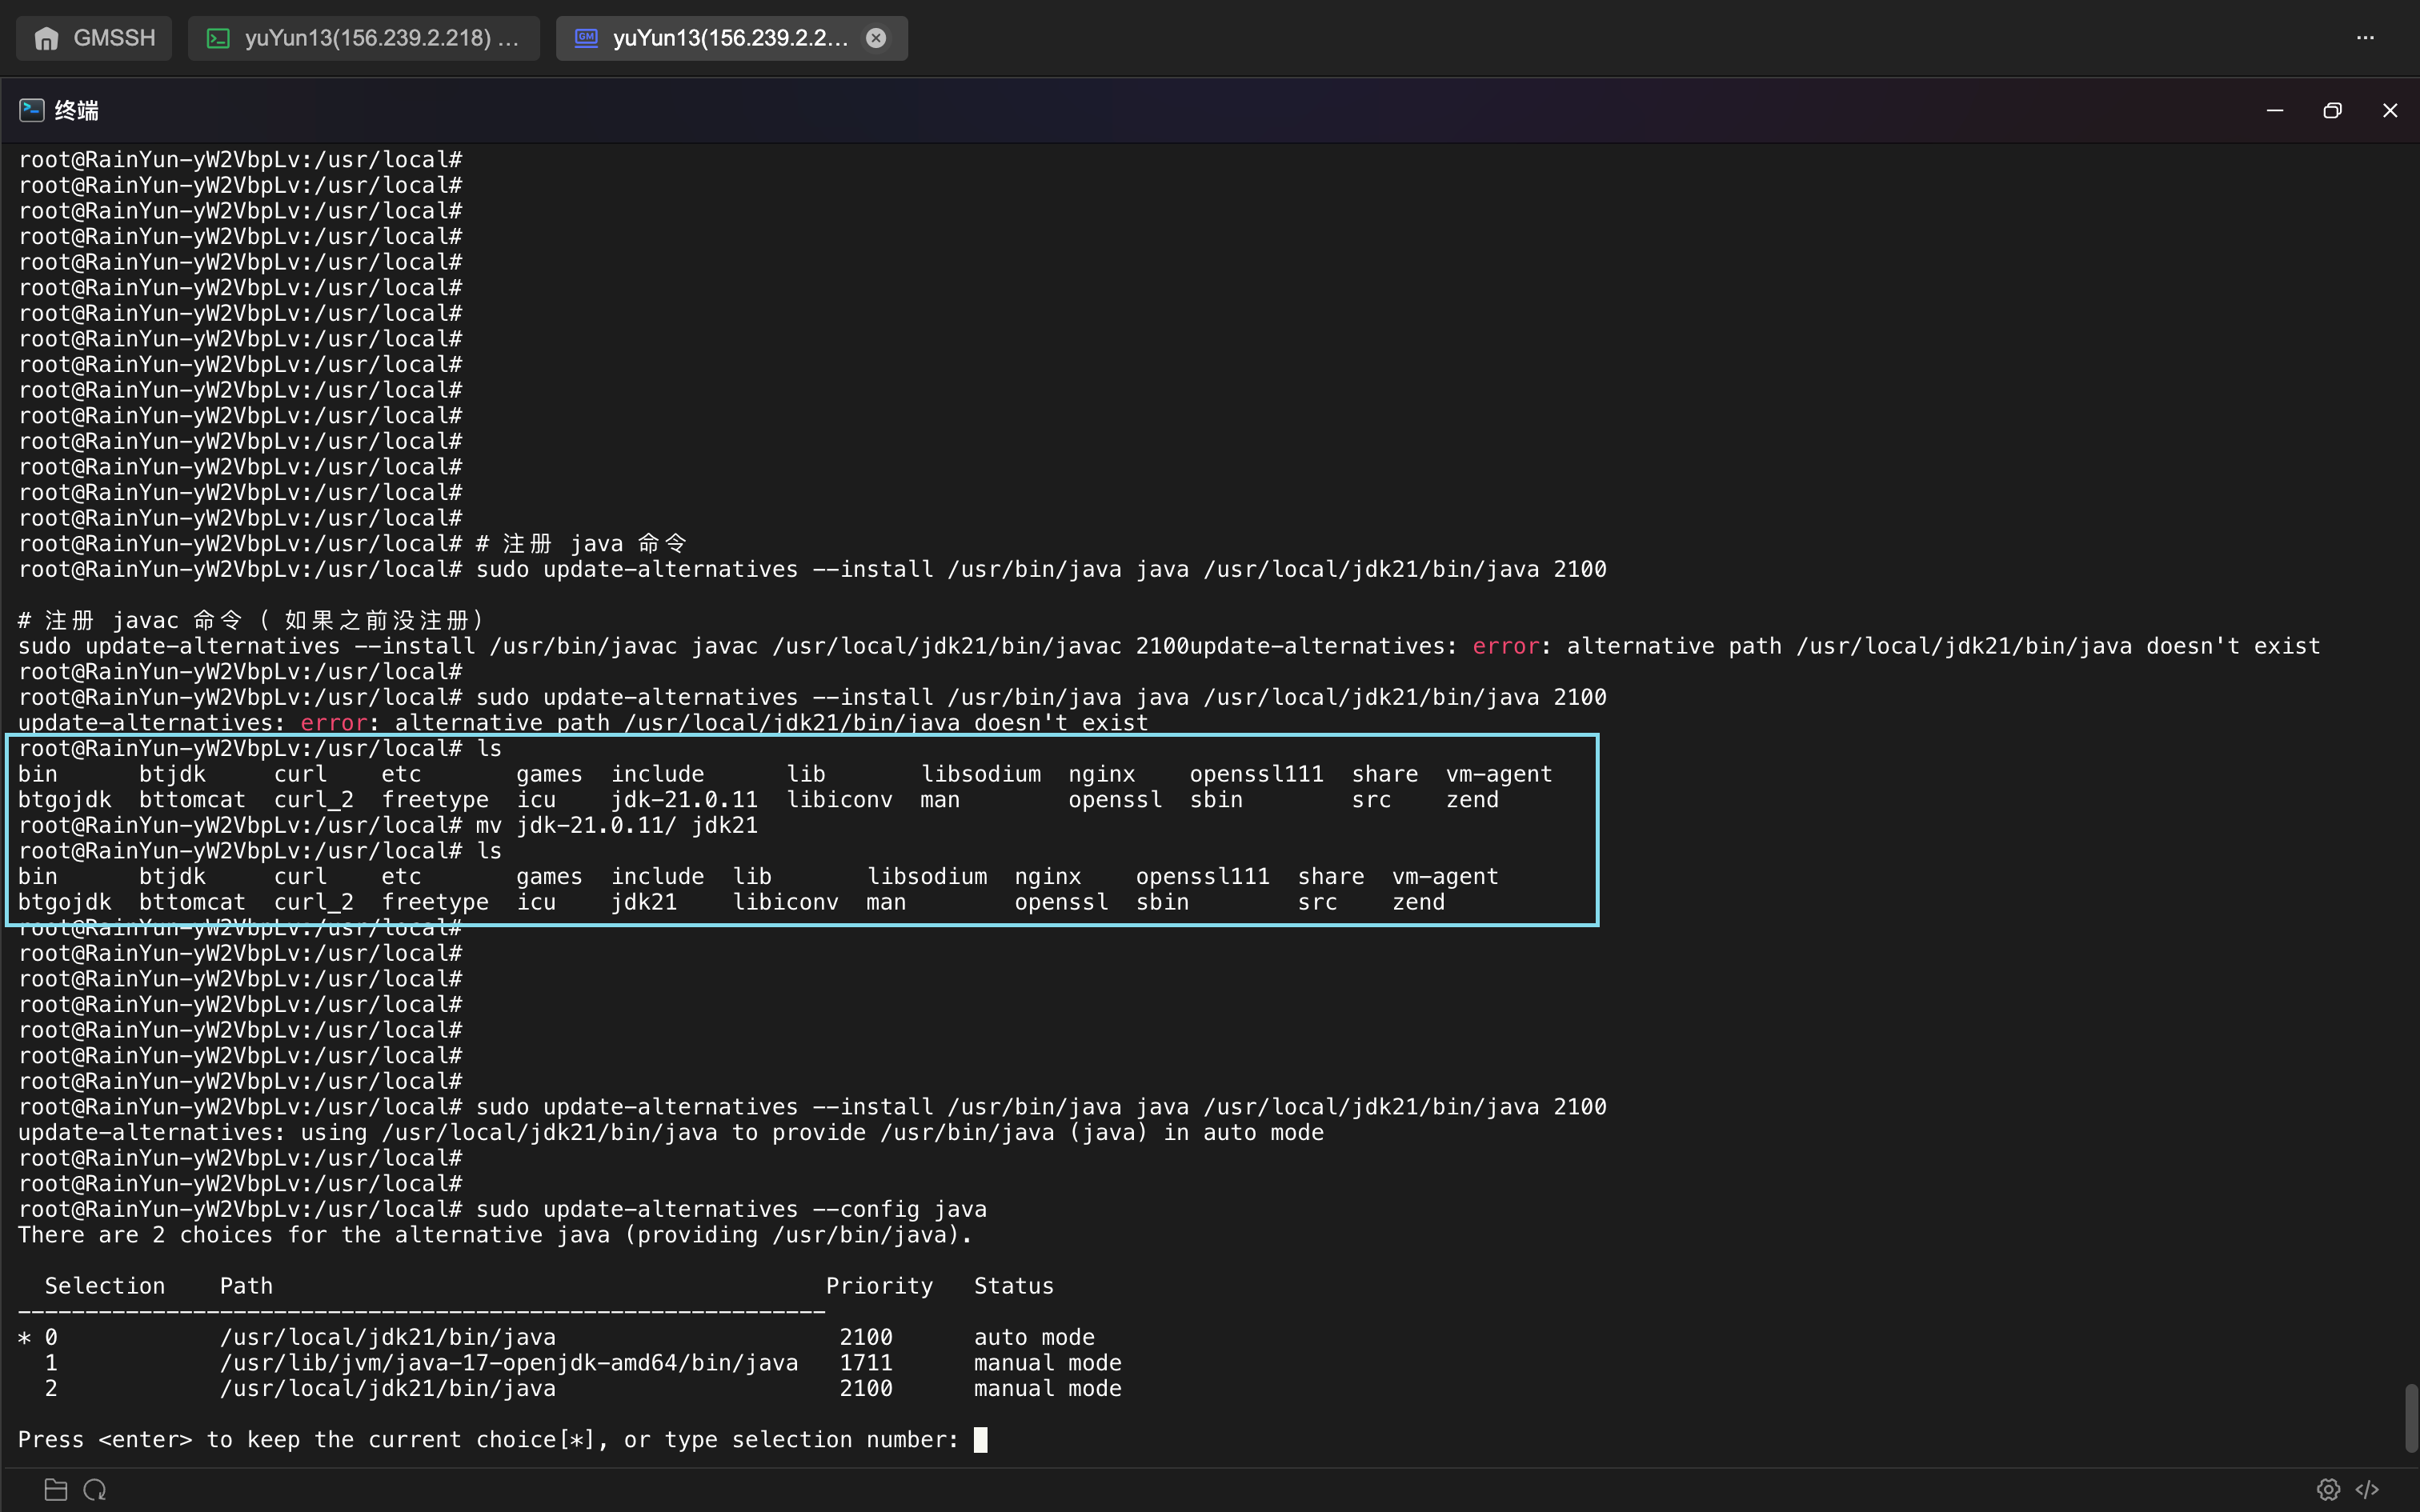Minimize the 终端 terminal panel
The image size is (2420, 1512).
coord(2275,110)
